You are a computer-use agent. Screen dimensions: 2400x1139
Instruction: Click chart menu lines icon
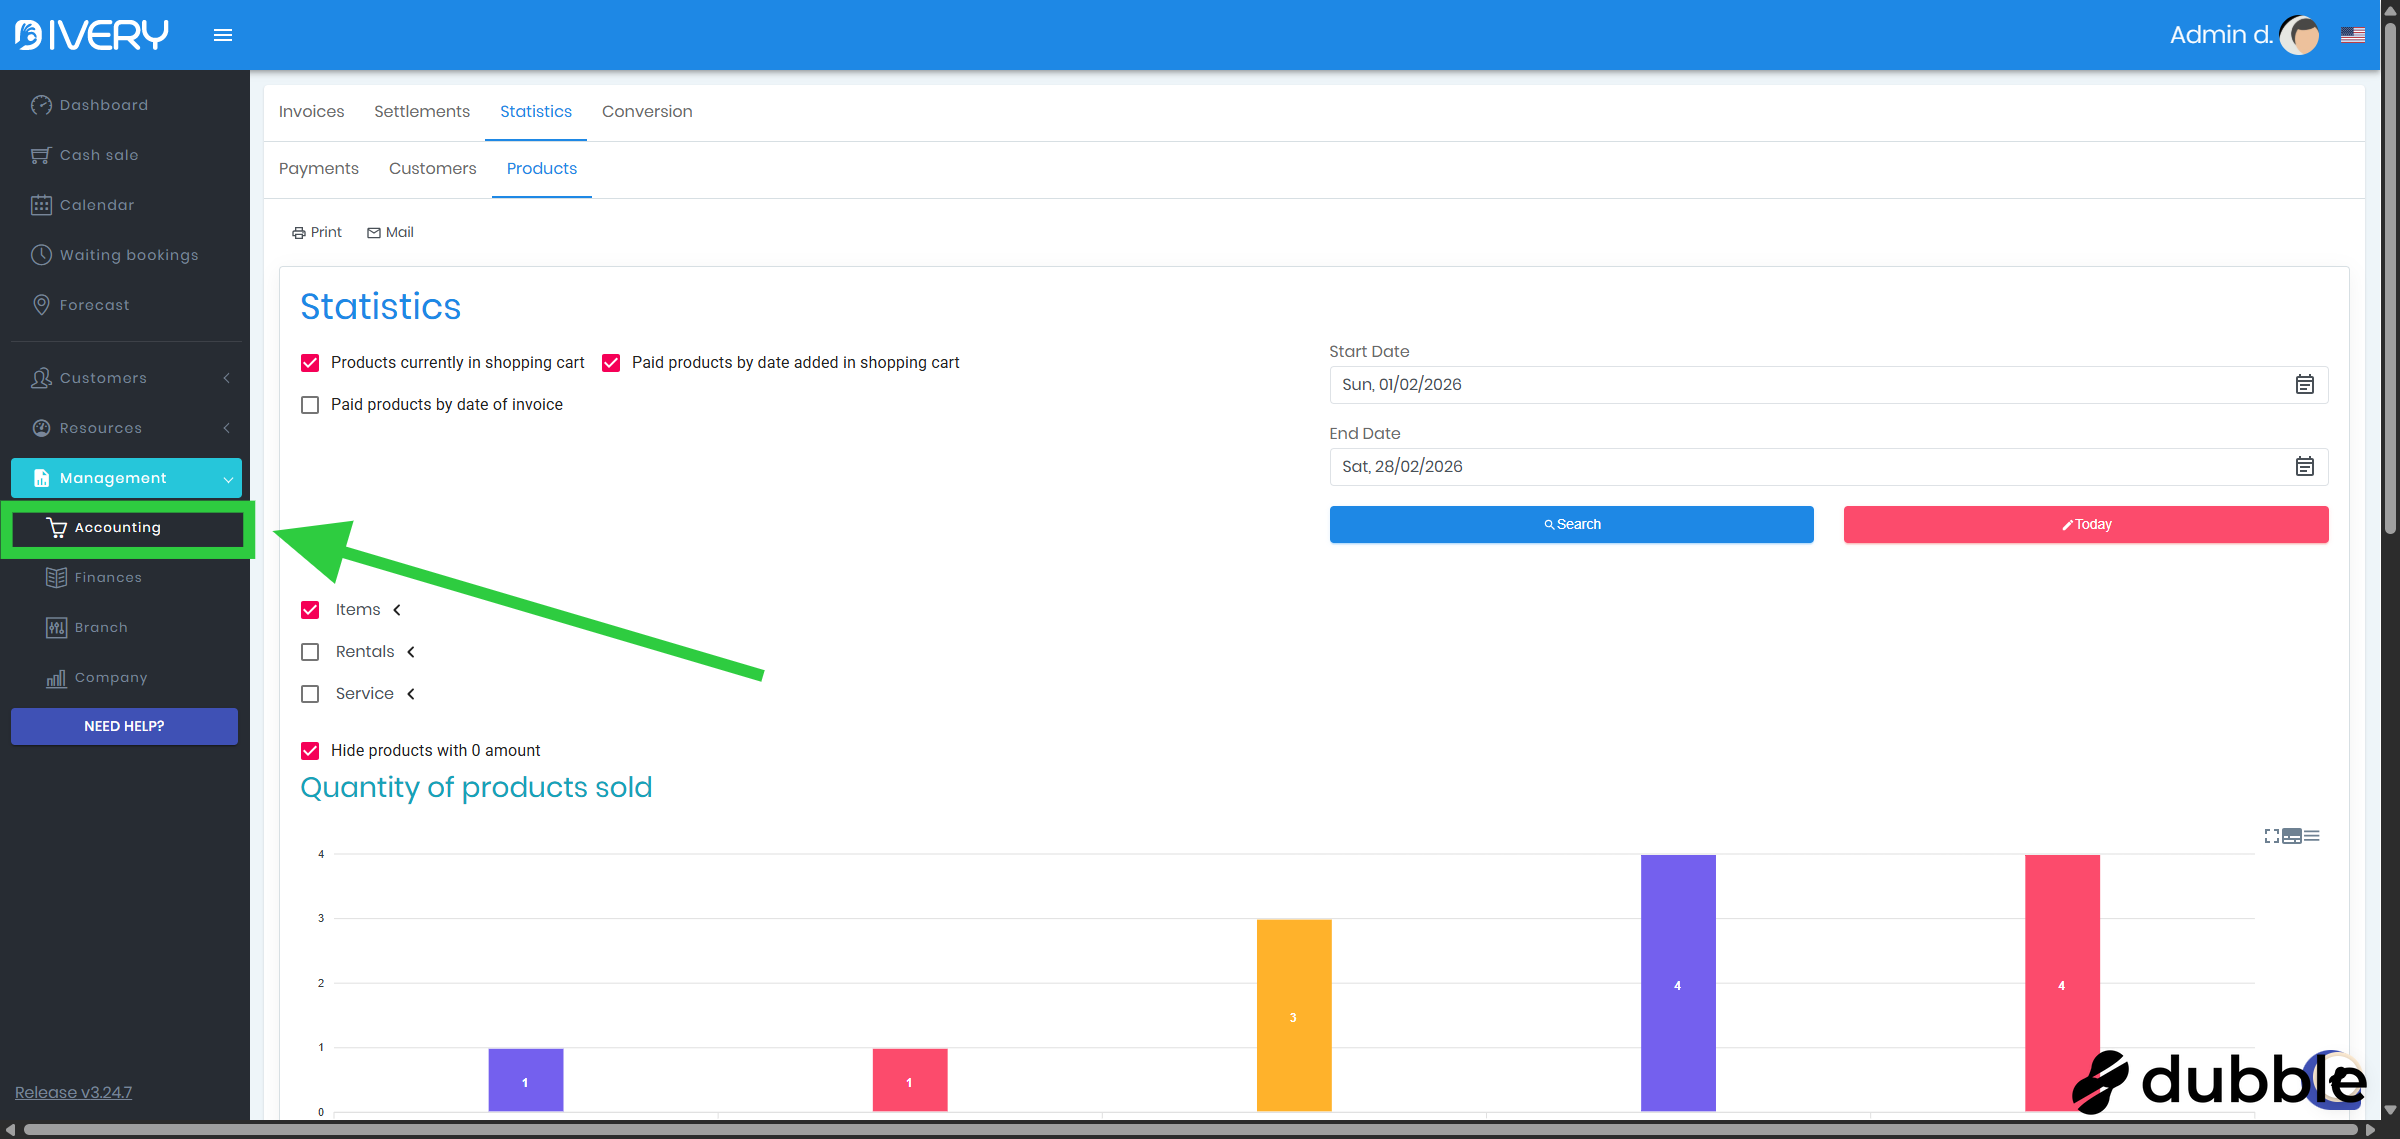(2312, 835)
